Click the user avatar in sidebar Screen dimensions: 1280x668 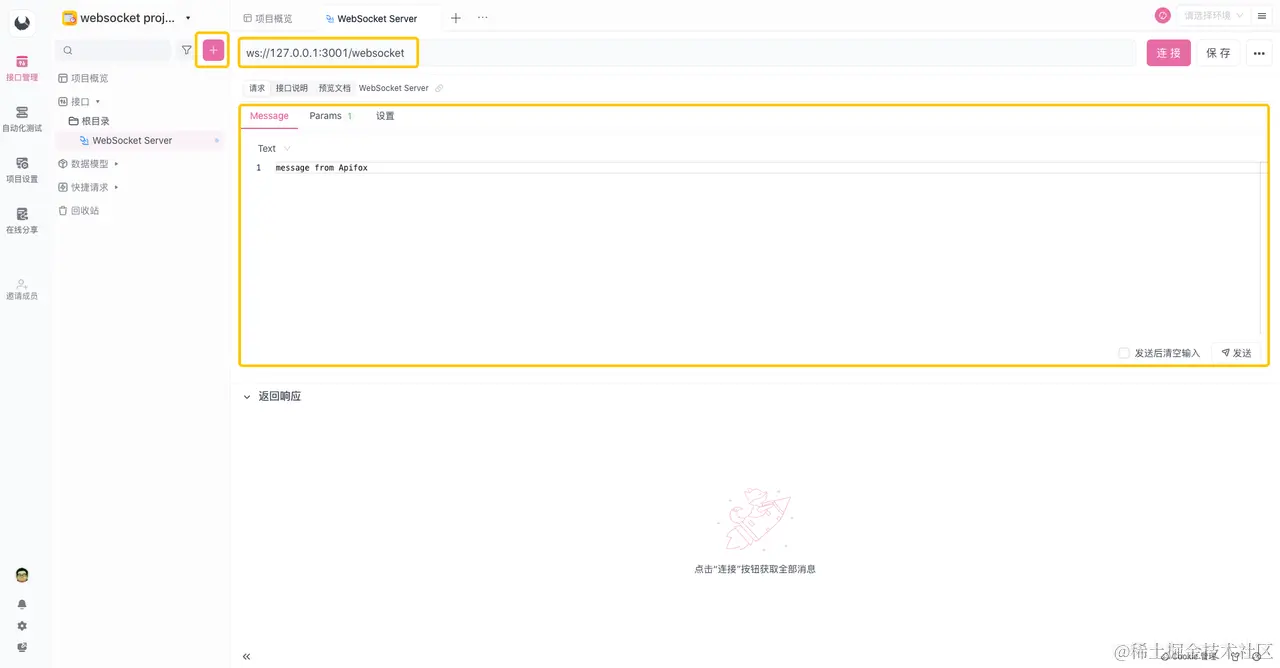tap(22, 575)
